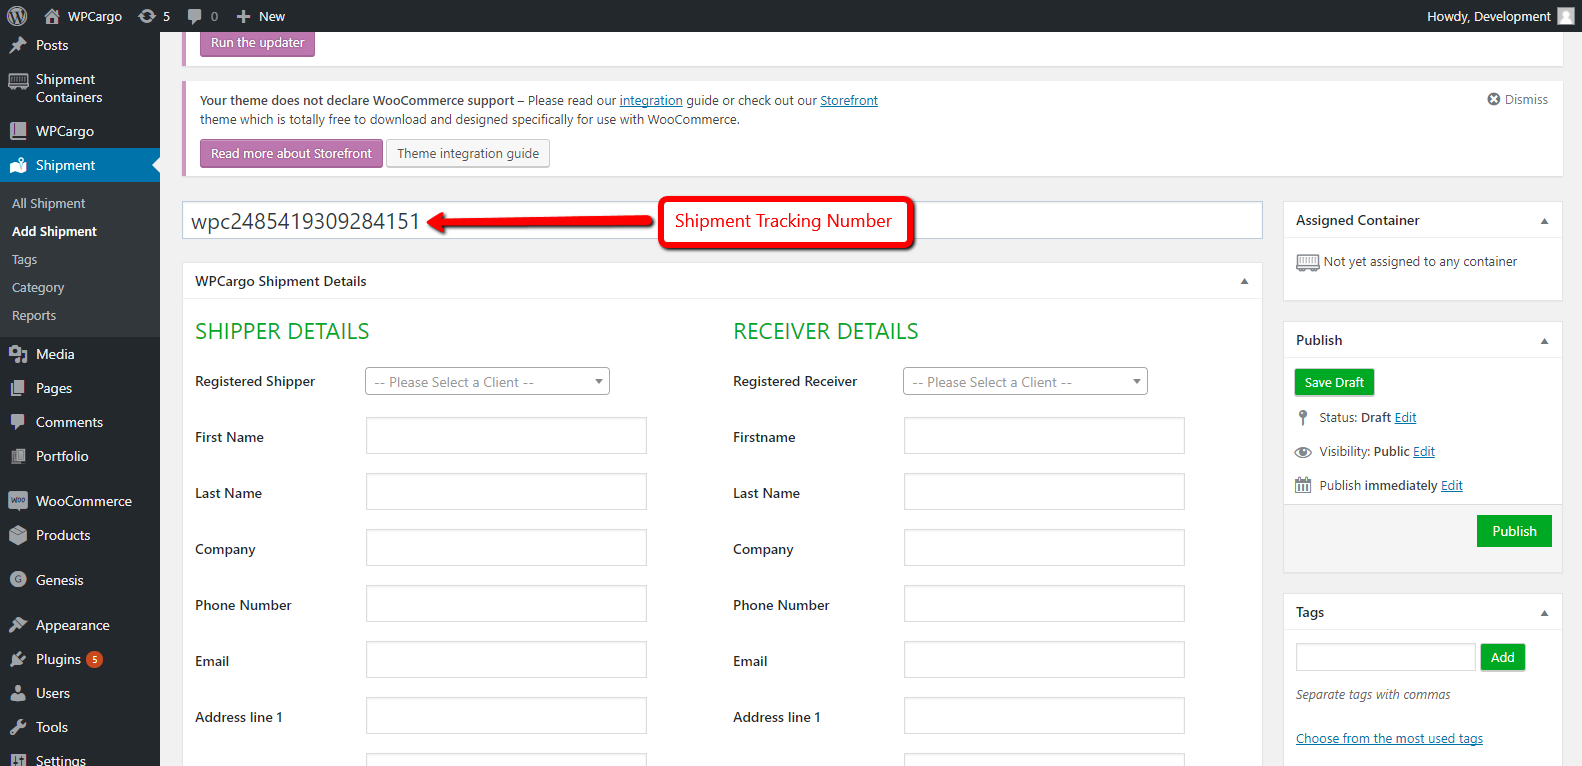
Task: Open the WooCommerce menu label
Action: (x=84, y=501)
